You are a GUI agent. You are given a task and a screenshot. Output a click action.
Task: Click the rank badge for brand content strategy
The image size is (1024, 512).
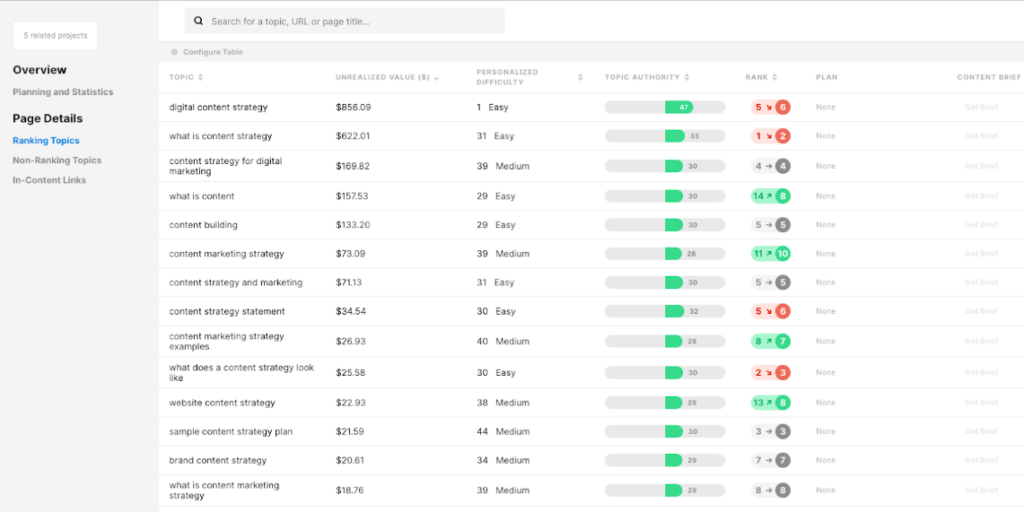coord(770,461)
